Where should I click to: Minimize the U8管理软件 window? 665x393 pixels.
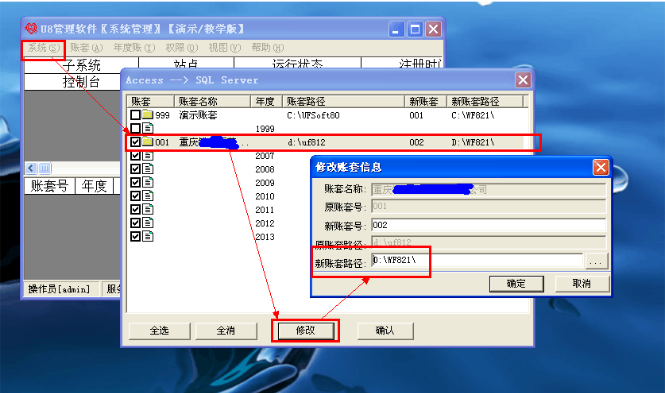(x=396, y=29)
